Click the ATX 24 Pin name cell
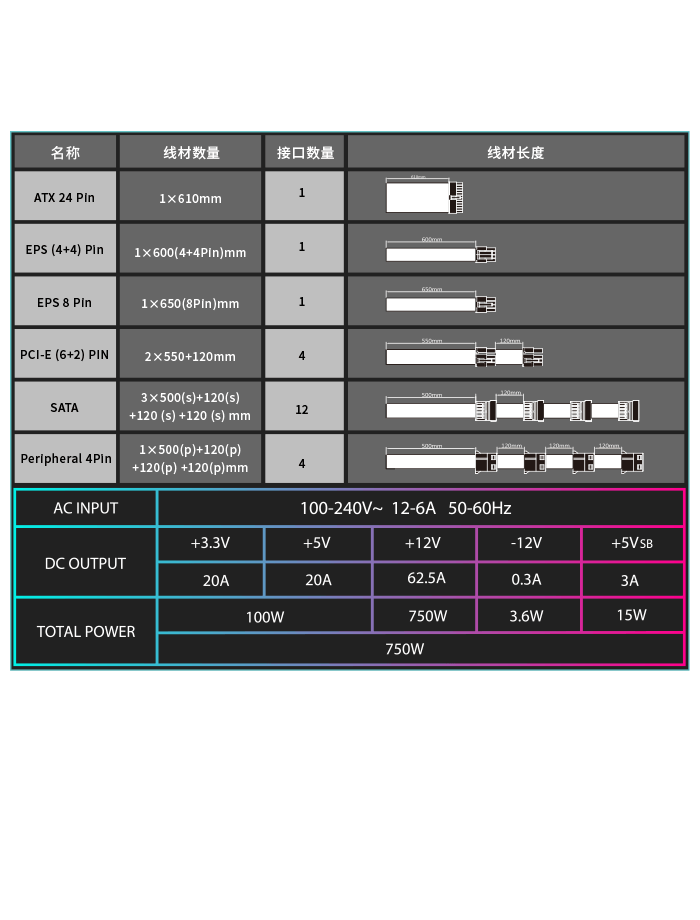The width and height of the screenshot is (700, 920). click(65, 197)
